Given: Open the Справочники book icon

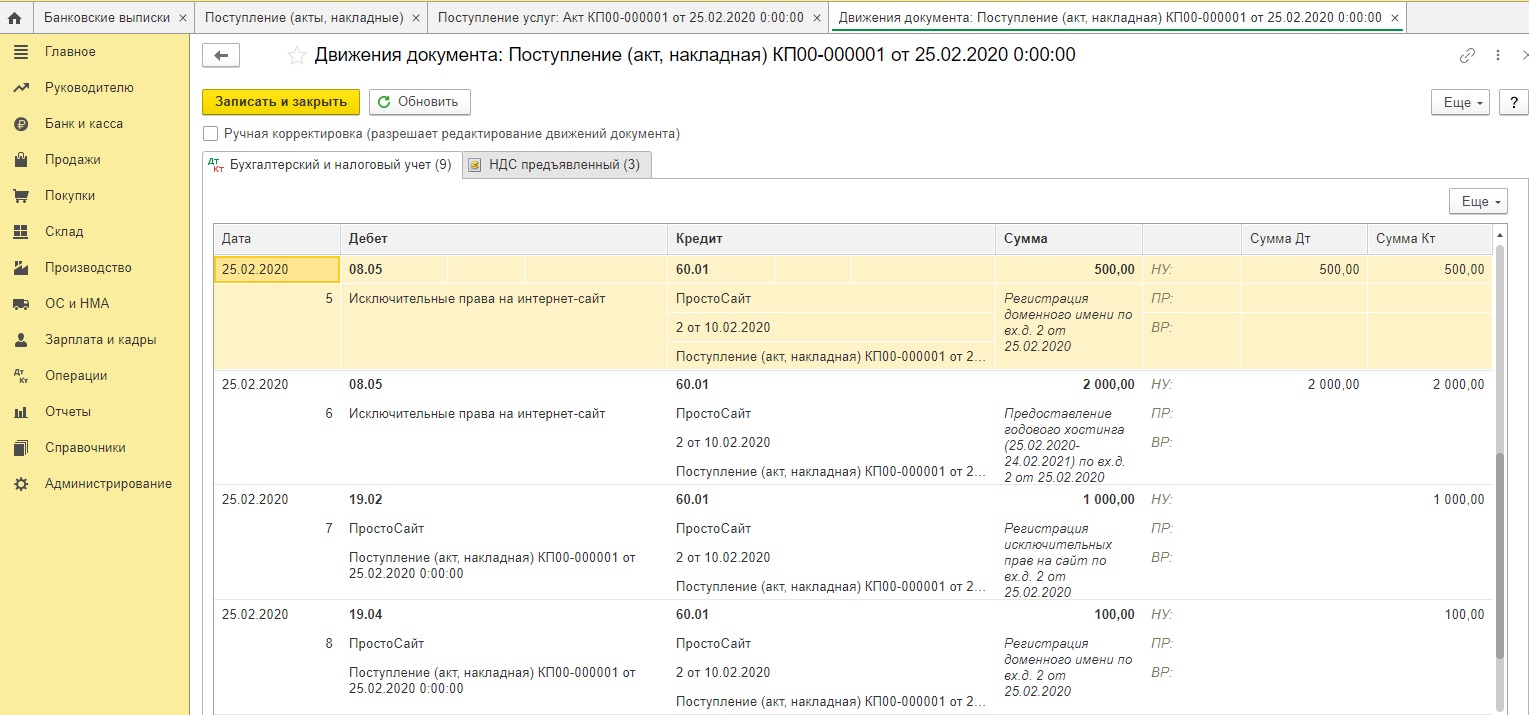Looking at the screenshot, I should click(x=20, y=448).
